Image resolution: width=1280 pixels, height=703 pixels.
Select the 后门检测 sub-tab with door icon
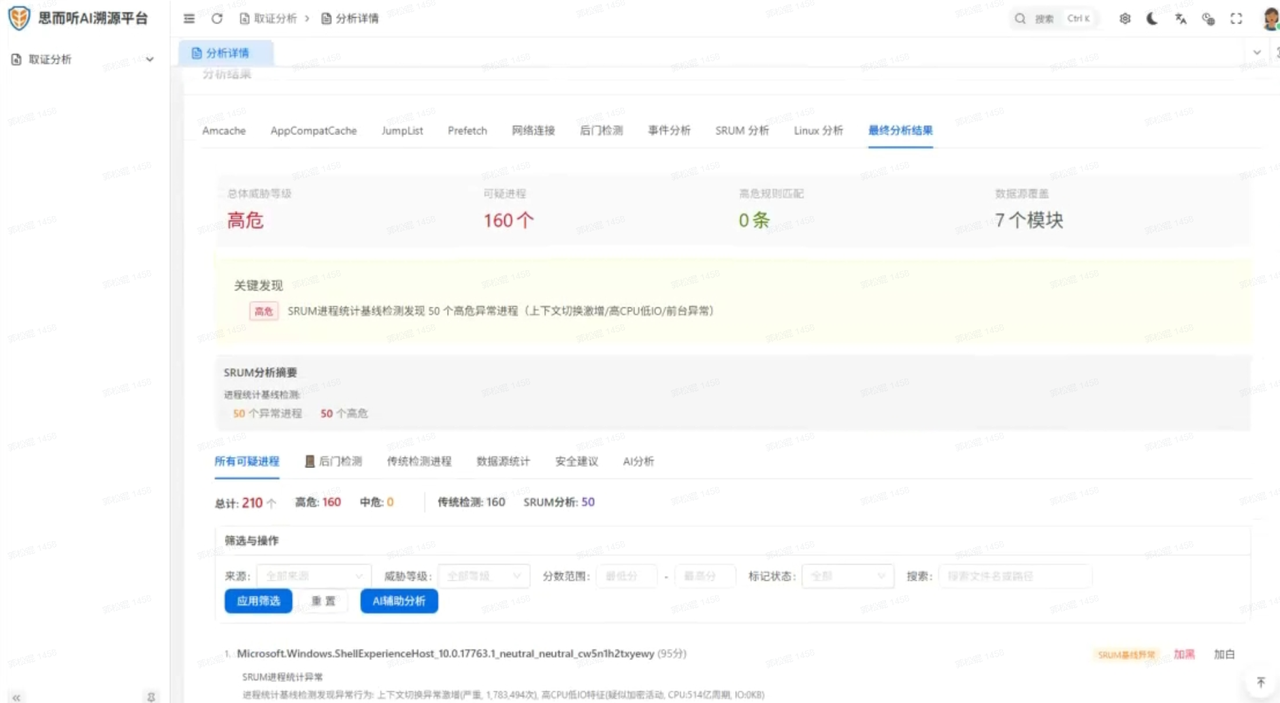[333, 462]
